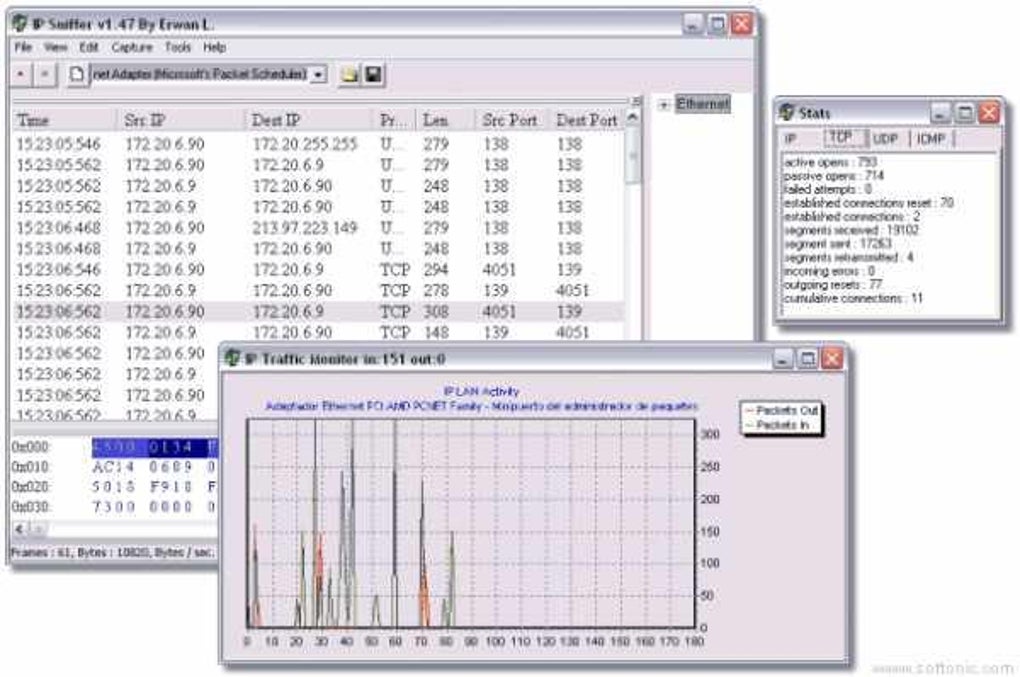Screen dimensions: 1020x677
Task: Open the Capture menu
Action: [132, 47]
